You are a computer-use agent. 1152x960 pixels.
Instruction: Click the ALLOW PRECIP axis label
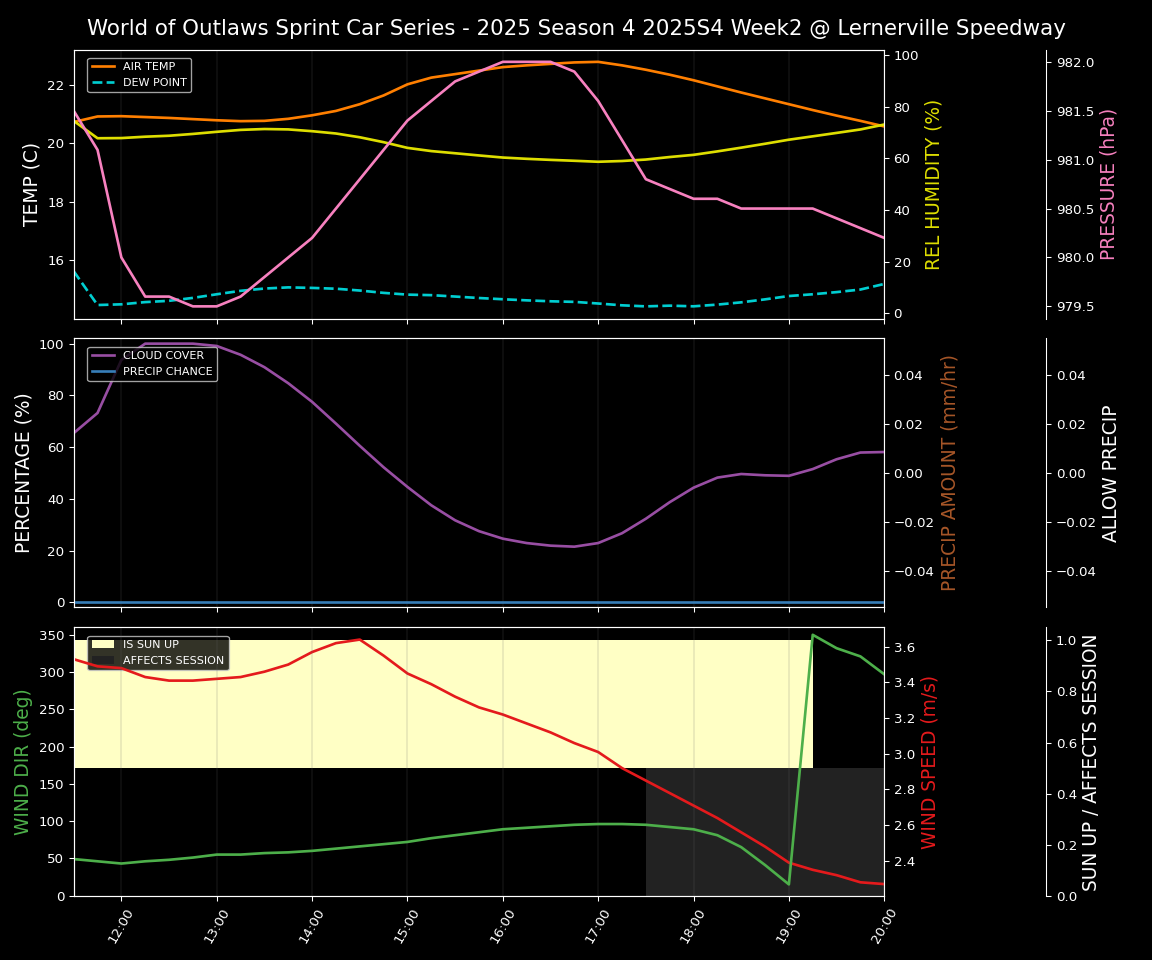pos(1110,472)
